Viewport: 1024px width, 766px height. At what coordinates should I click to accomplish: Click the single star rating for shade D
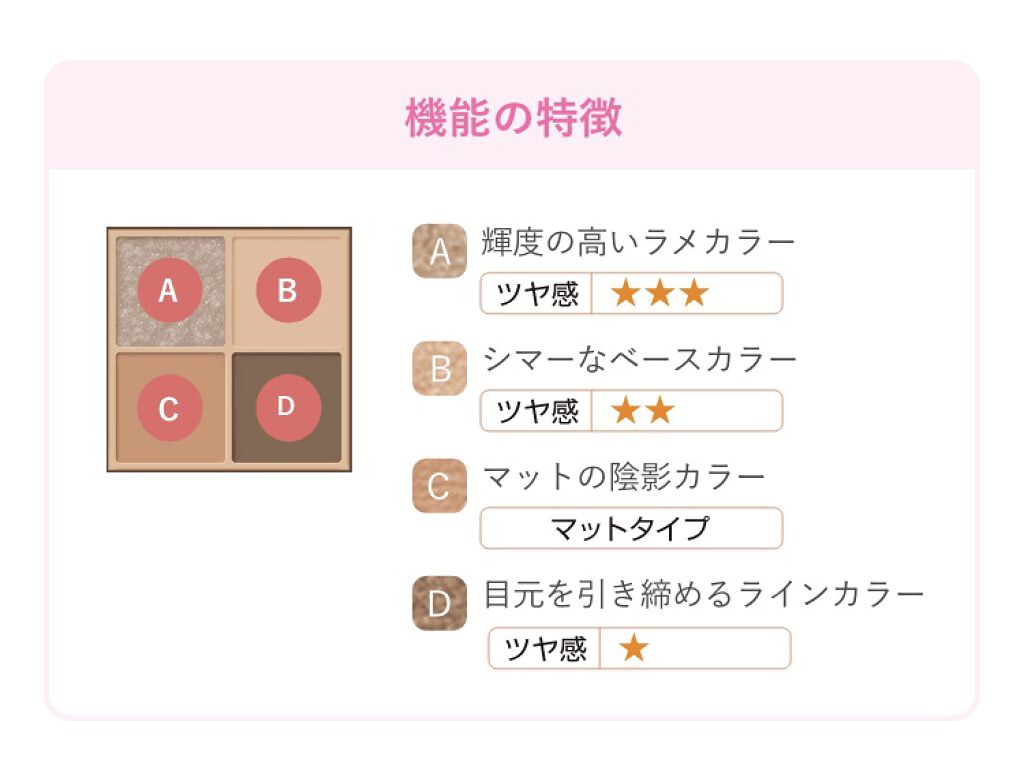[x=634, y=648]
